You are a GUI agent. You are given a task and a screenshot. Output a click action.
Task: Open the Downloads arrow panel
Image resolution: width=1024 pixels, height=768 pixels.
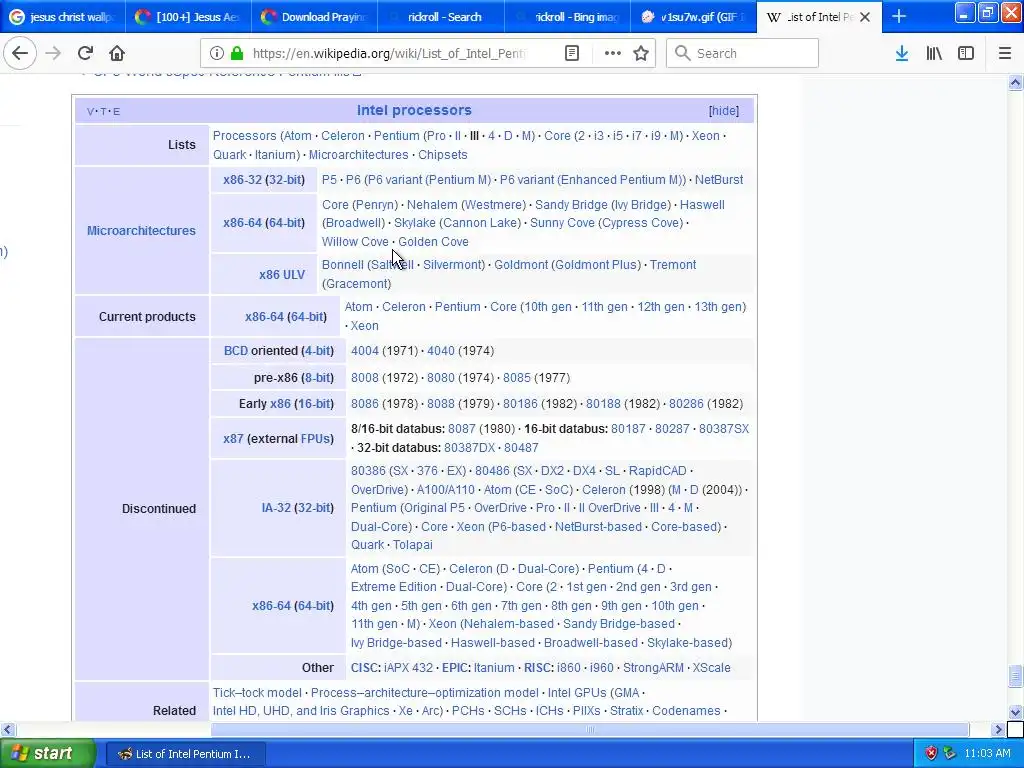[902, 53]
